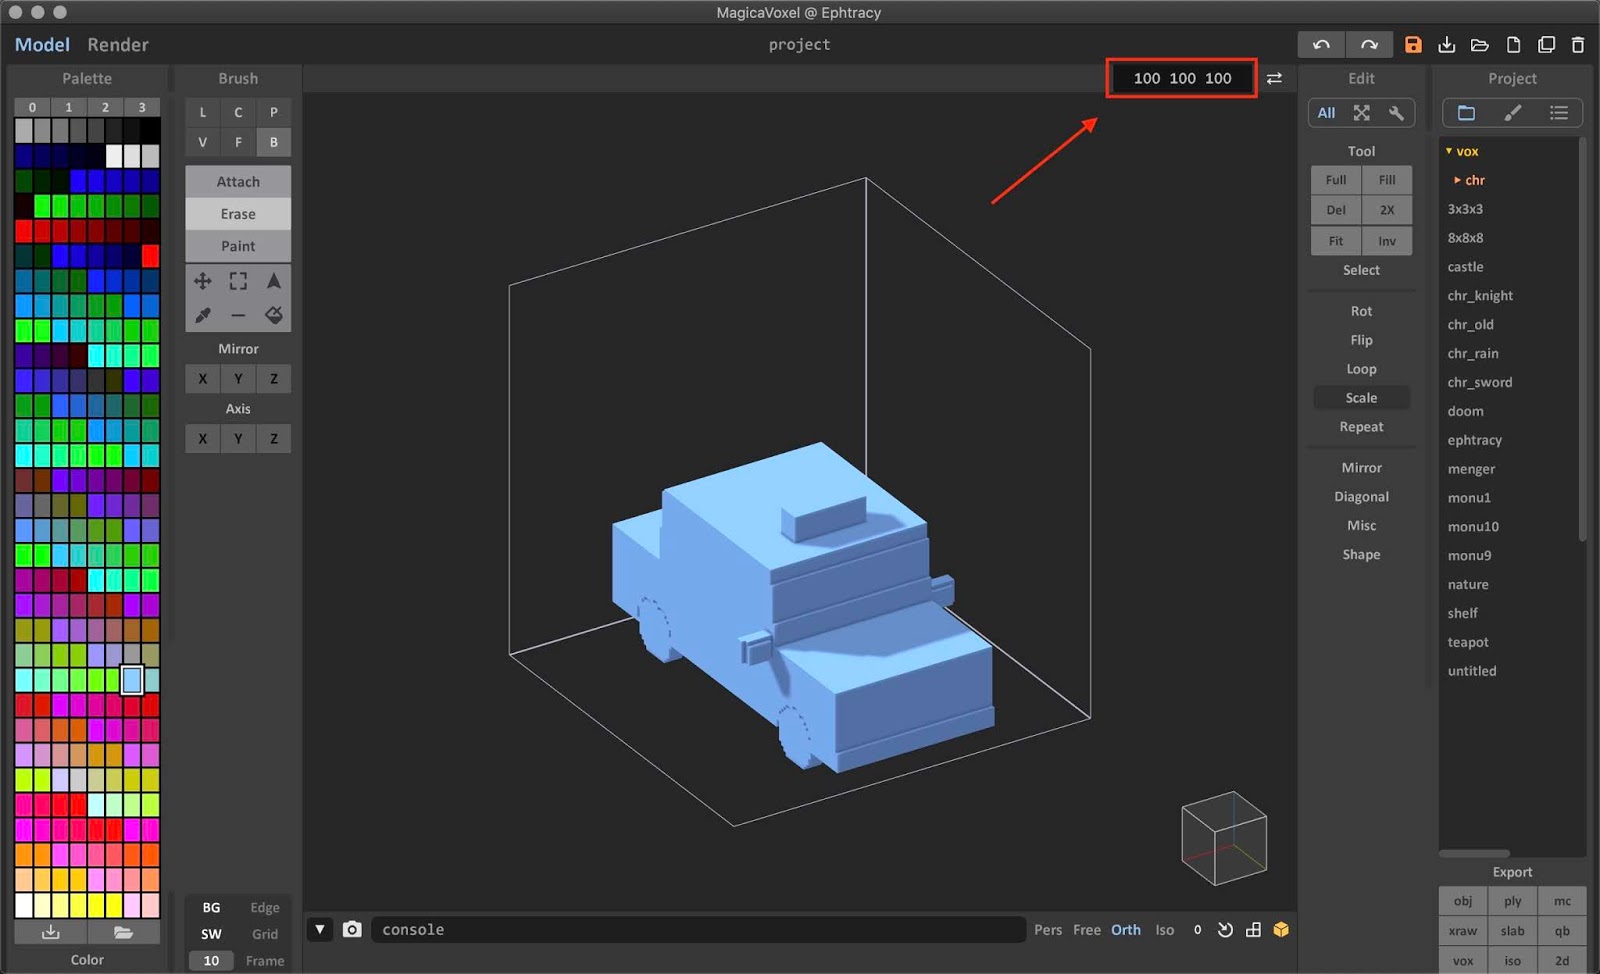This screenshot has height=974, width=1600.
Task: Click the redo arrow icon
Action: tap(1369, 45)
